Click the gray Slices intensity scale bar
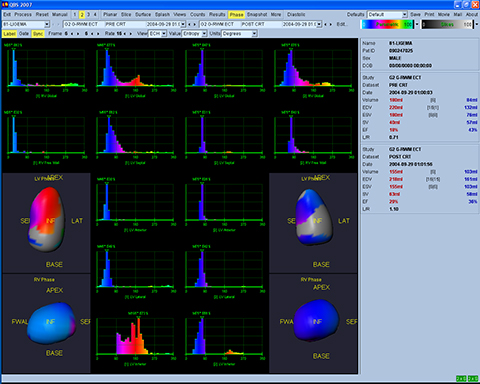Viewport: 480px width, 384px height. pyautogui.click(x=447, y=24)
